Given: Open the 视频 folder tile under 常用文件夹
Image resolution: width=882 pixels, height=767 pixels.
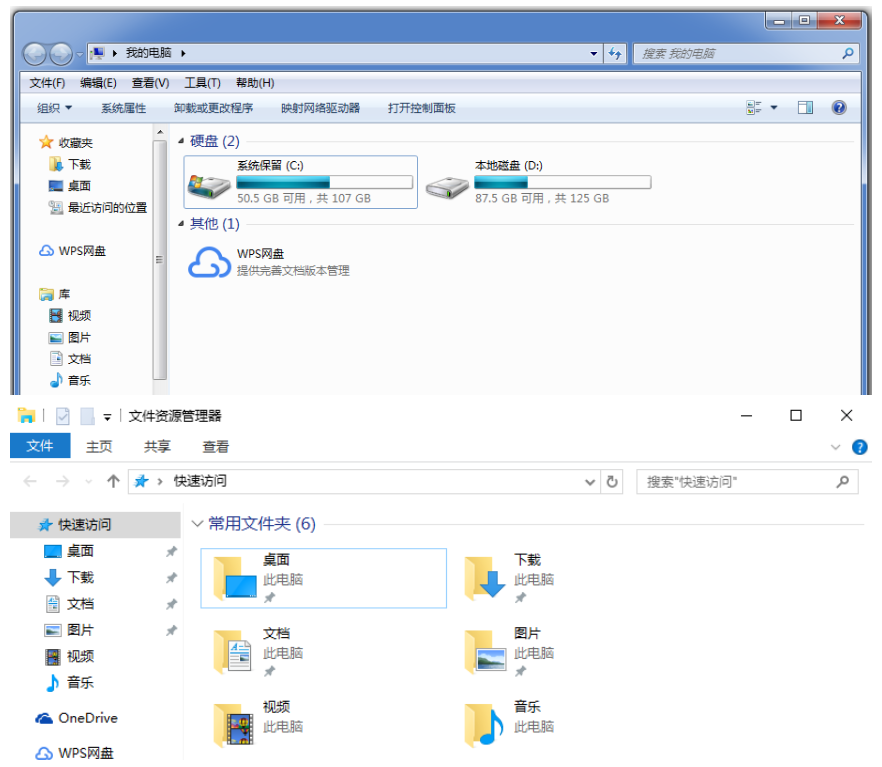Looking at the screenshot, I should coord(259,724).
